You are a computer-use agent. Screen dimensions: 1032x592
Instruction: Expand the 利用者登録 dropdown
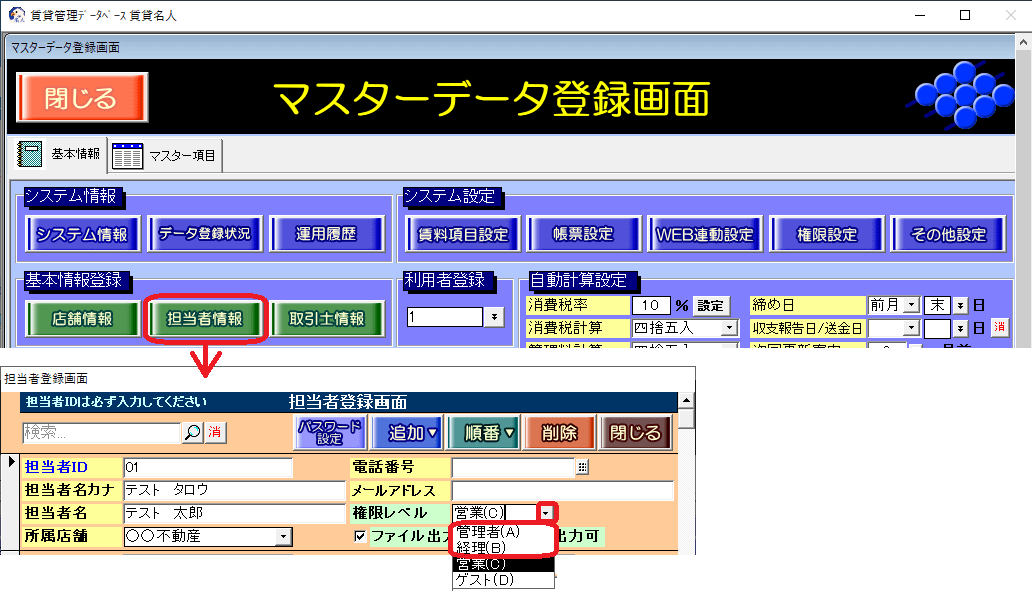[494, 317]
